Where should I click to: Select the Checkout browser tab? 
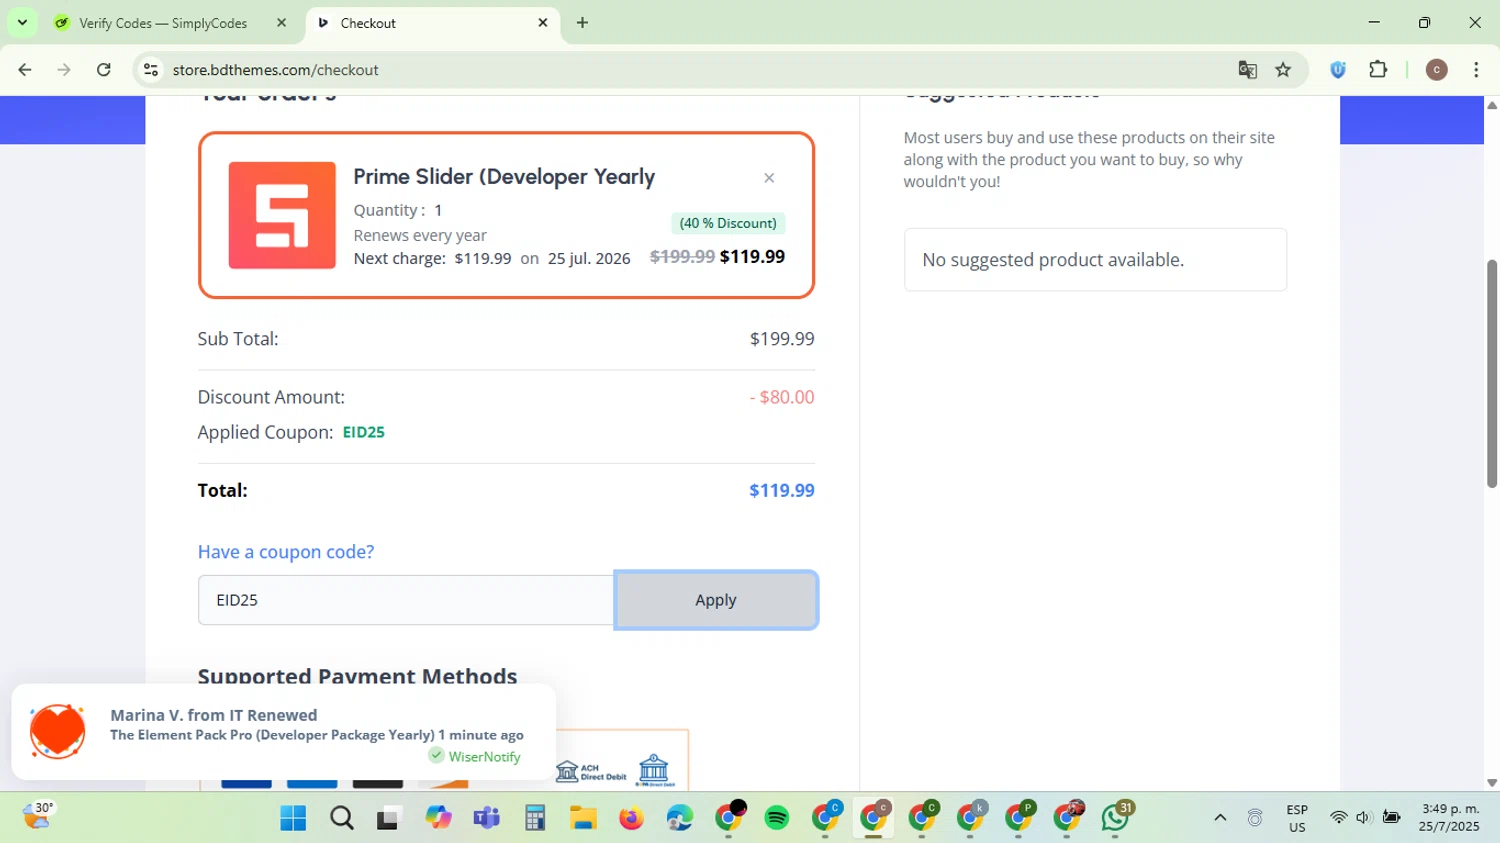[x=432, y=23]
